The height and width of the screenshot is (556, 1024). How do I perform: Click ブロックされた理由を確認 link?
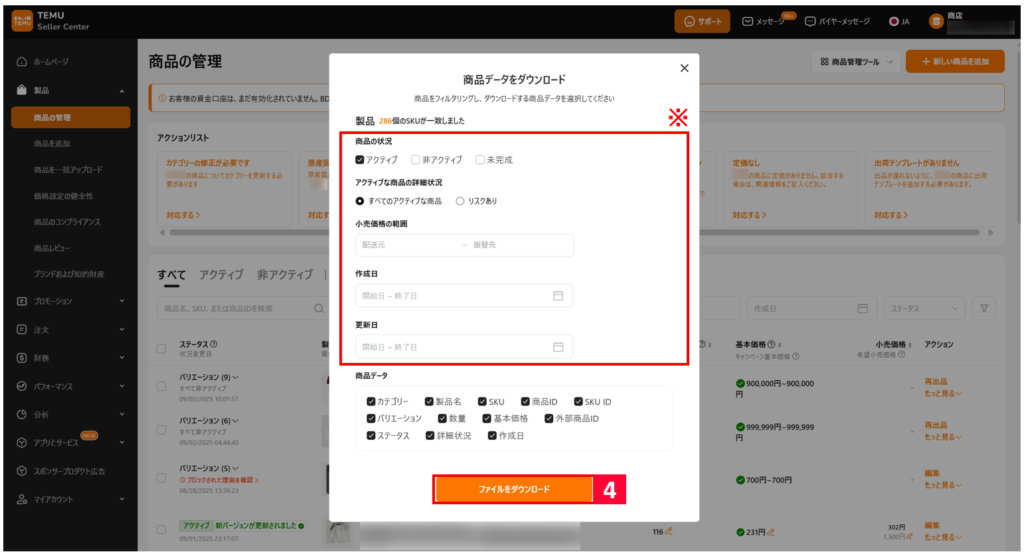pyautogui.click(x=219, y=480)
